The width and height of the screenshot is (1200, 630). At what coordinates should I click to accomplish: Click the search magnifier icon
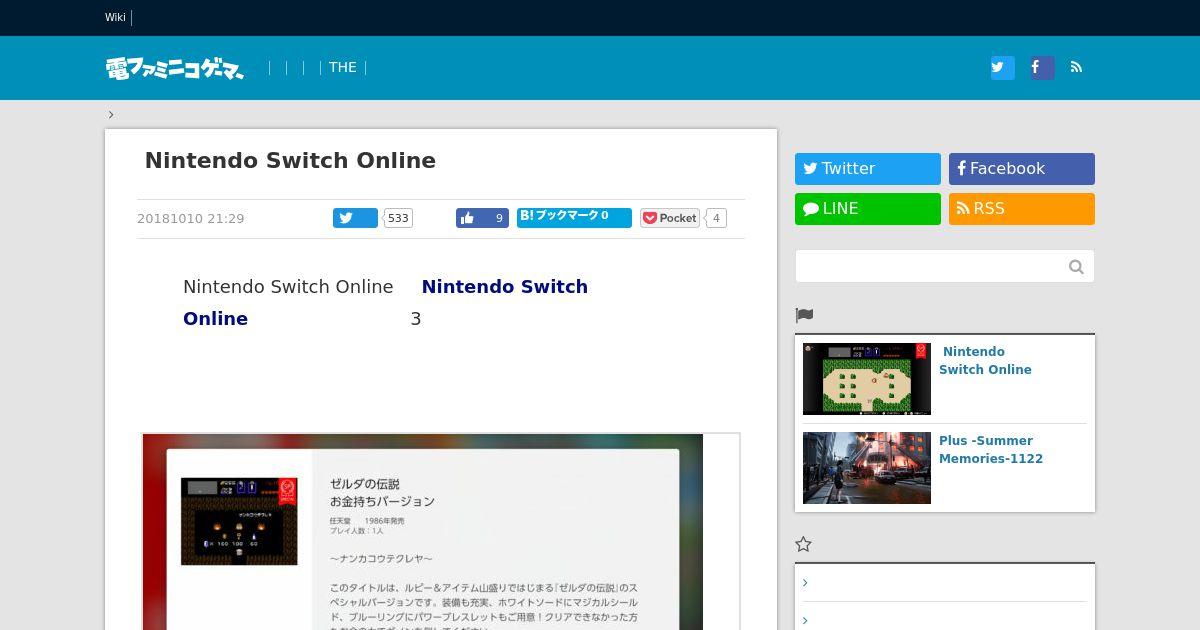pyautogui.click(x=1076, y=266)
